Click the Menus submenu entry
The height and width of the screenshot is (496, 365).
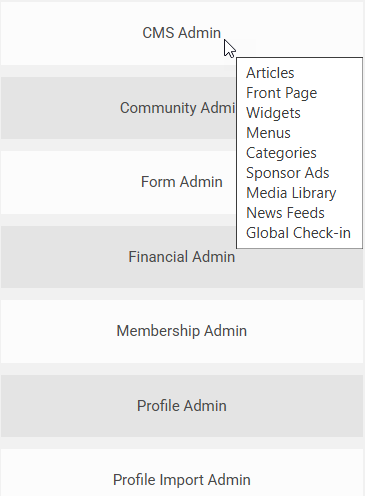pyautogui.click(x=268, y=133)
